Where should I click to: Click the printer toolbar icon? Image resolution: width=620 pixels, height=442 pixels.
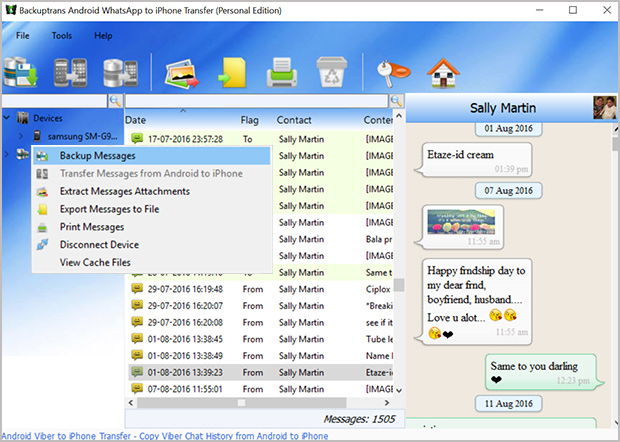281,74
